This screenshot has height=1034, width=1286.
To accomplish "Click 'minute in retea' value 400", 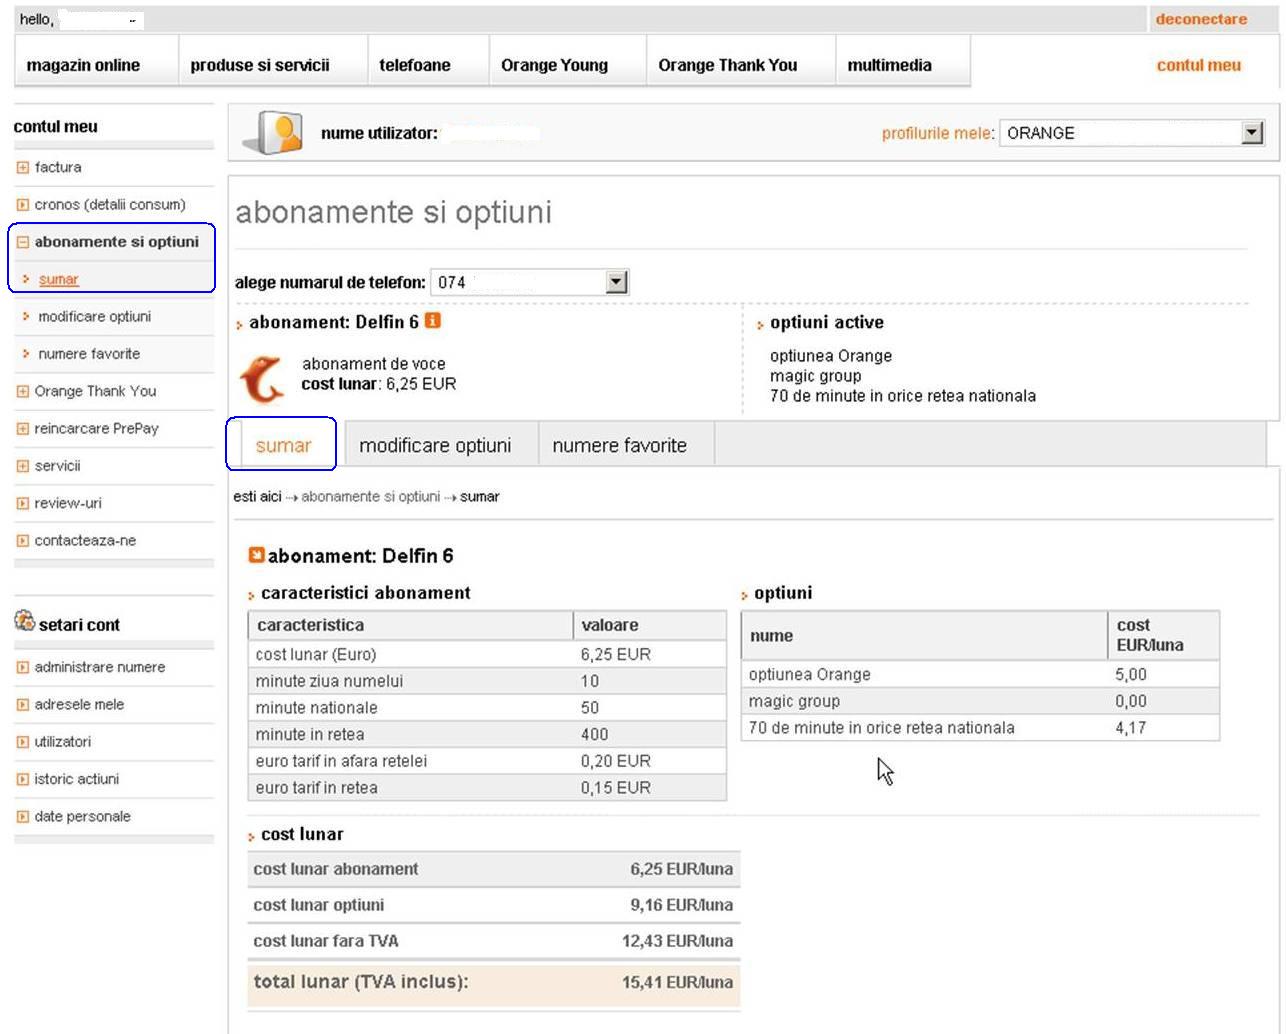I will tap(594, 735).
